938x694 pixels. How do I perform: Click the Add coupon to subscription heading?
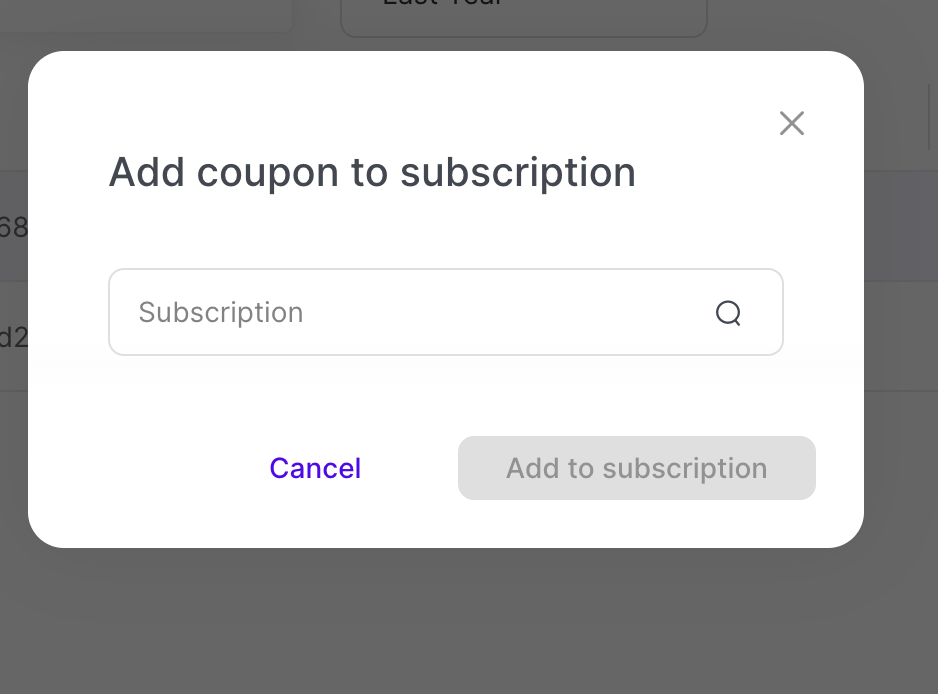tap(372, 172)
